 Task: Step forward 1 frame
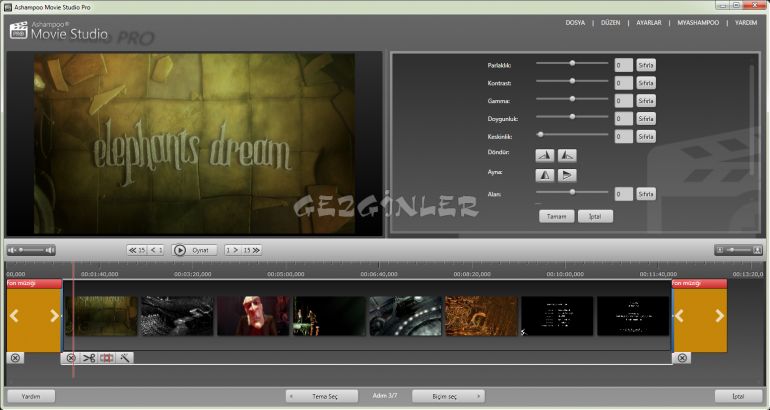(232, 250)
